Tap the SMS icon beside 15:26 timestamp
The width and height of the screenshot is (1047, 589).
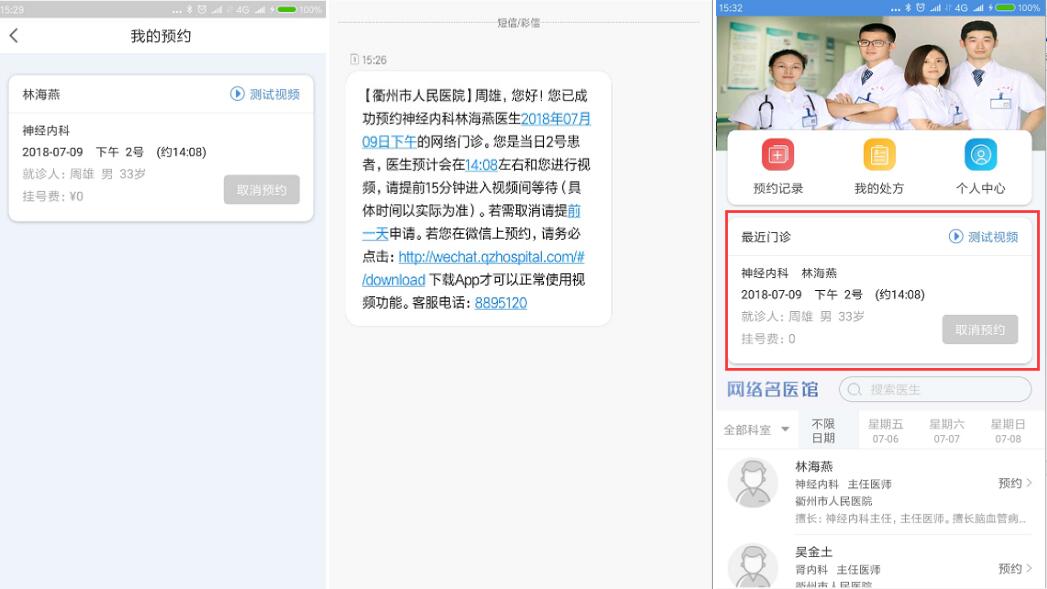(355, 59)
